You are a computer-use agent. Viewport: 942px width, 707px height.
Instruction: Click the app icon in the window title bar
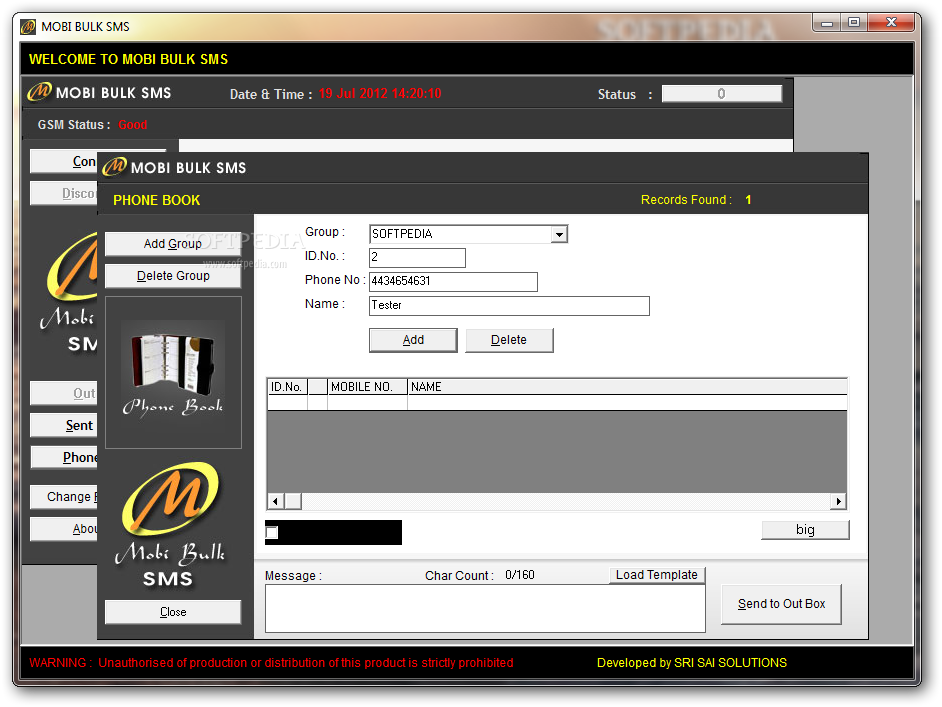coord(28,27)
